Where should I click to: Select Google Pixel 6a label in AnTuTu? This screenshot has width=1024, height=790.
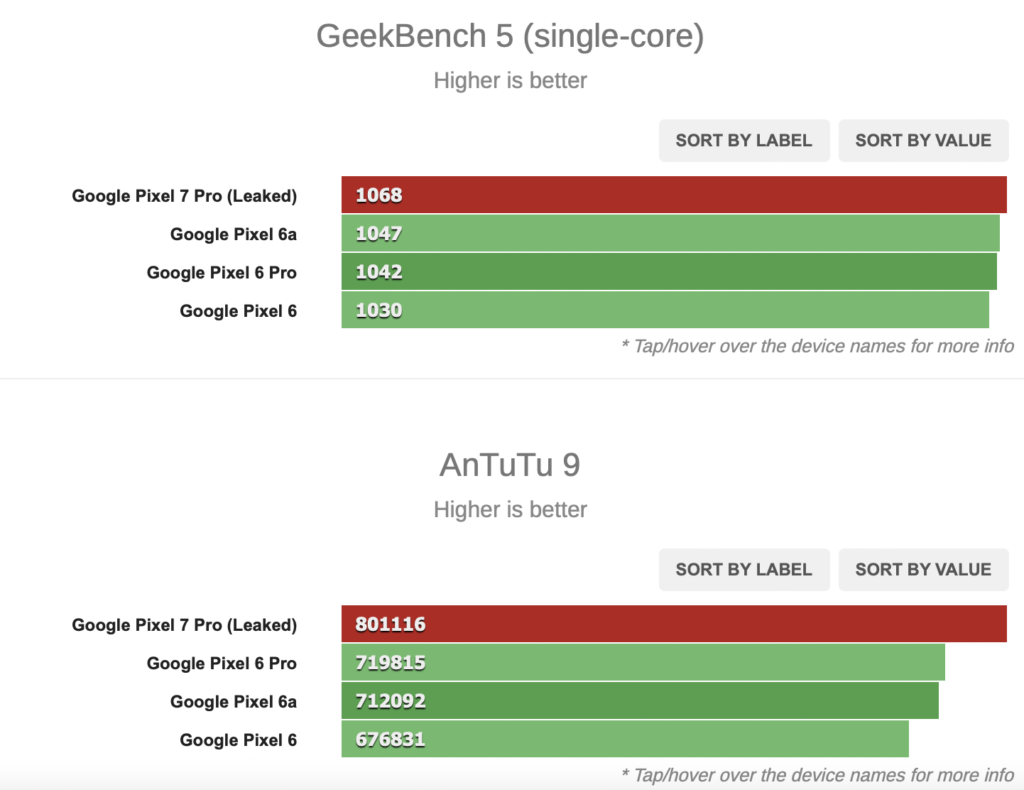coord(233,702)
